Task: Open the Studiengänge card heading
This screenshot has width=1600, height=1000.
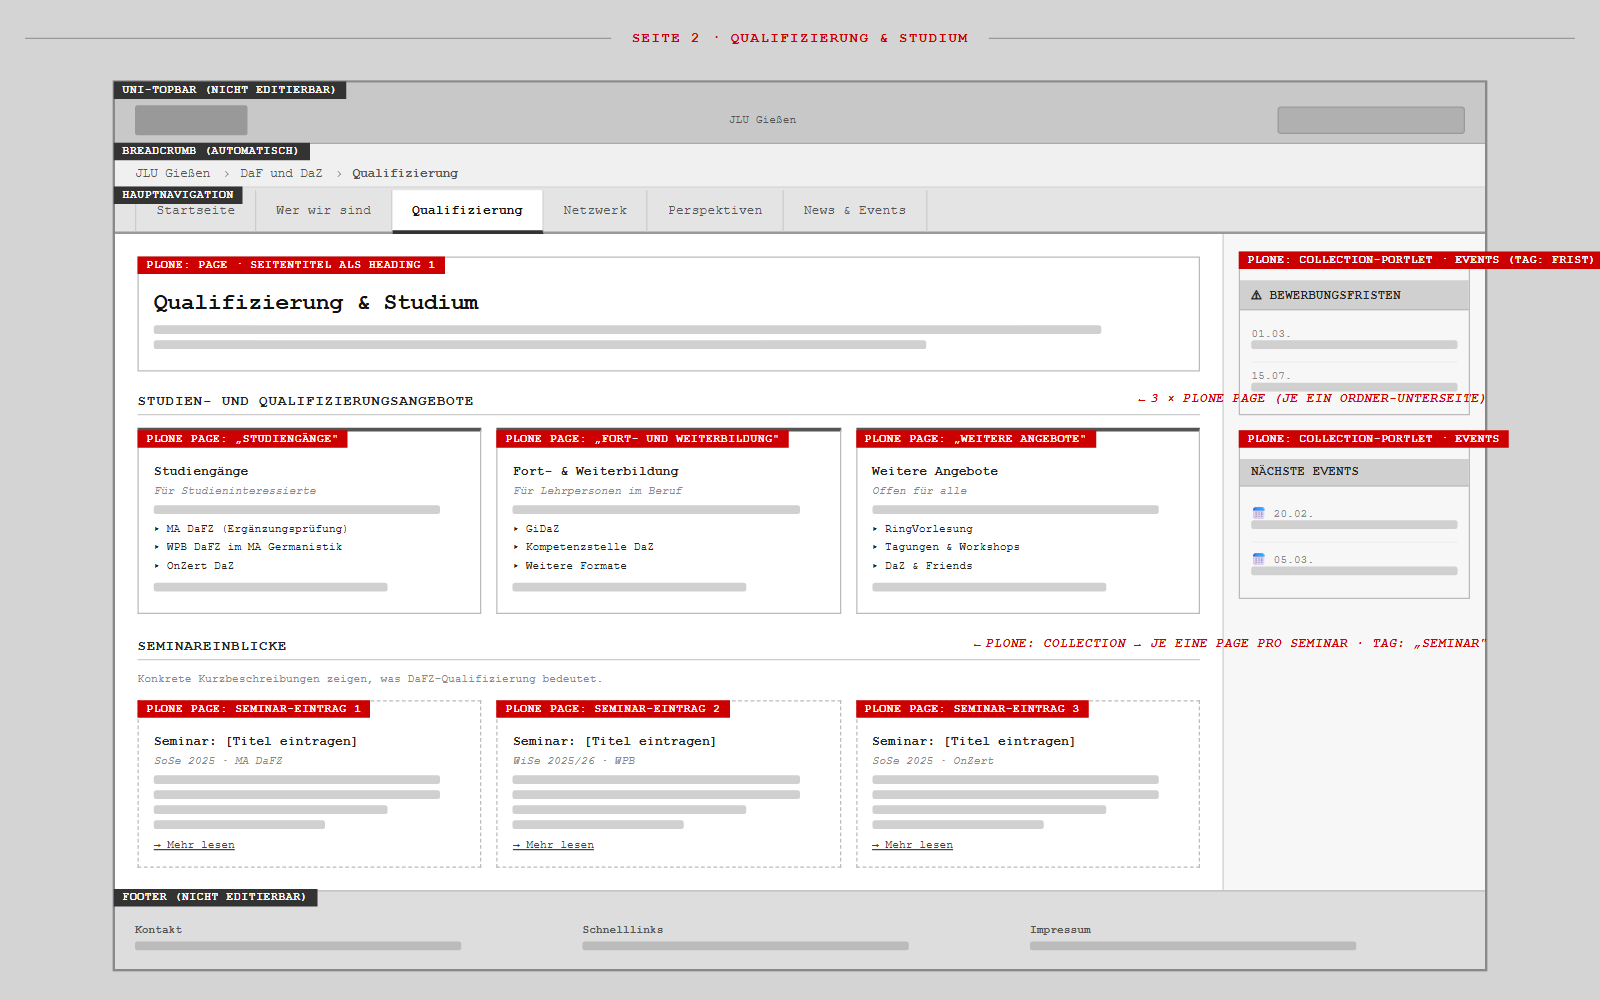Action: click(201, 471)
